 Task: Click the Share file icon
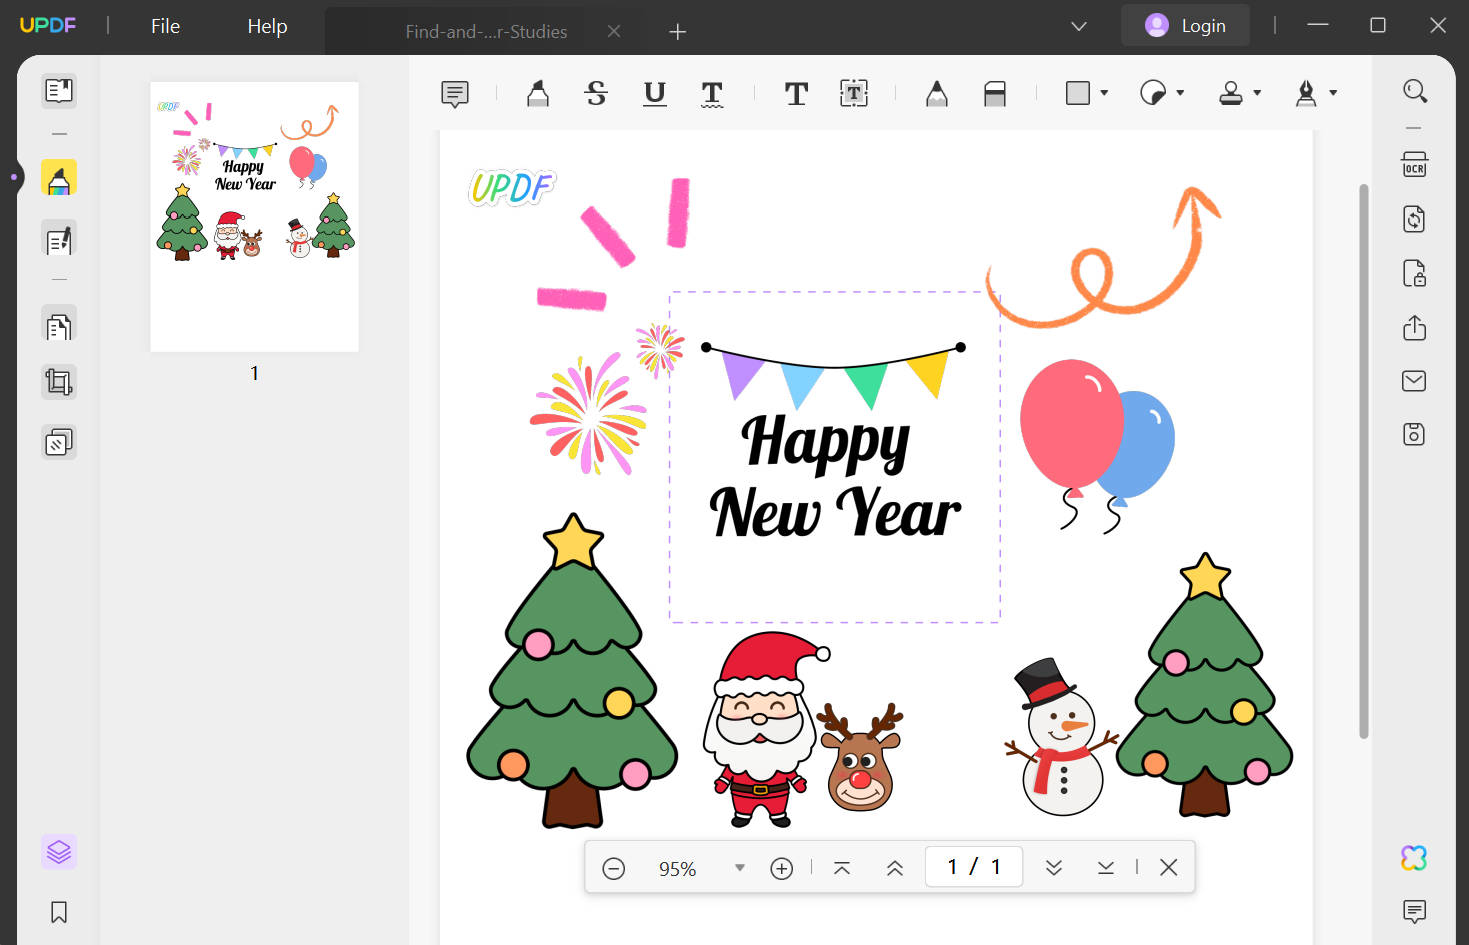pos(1414,328)
